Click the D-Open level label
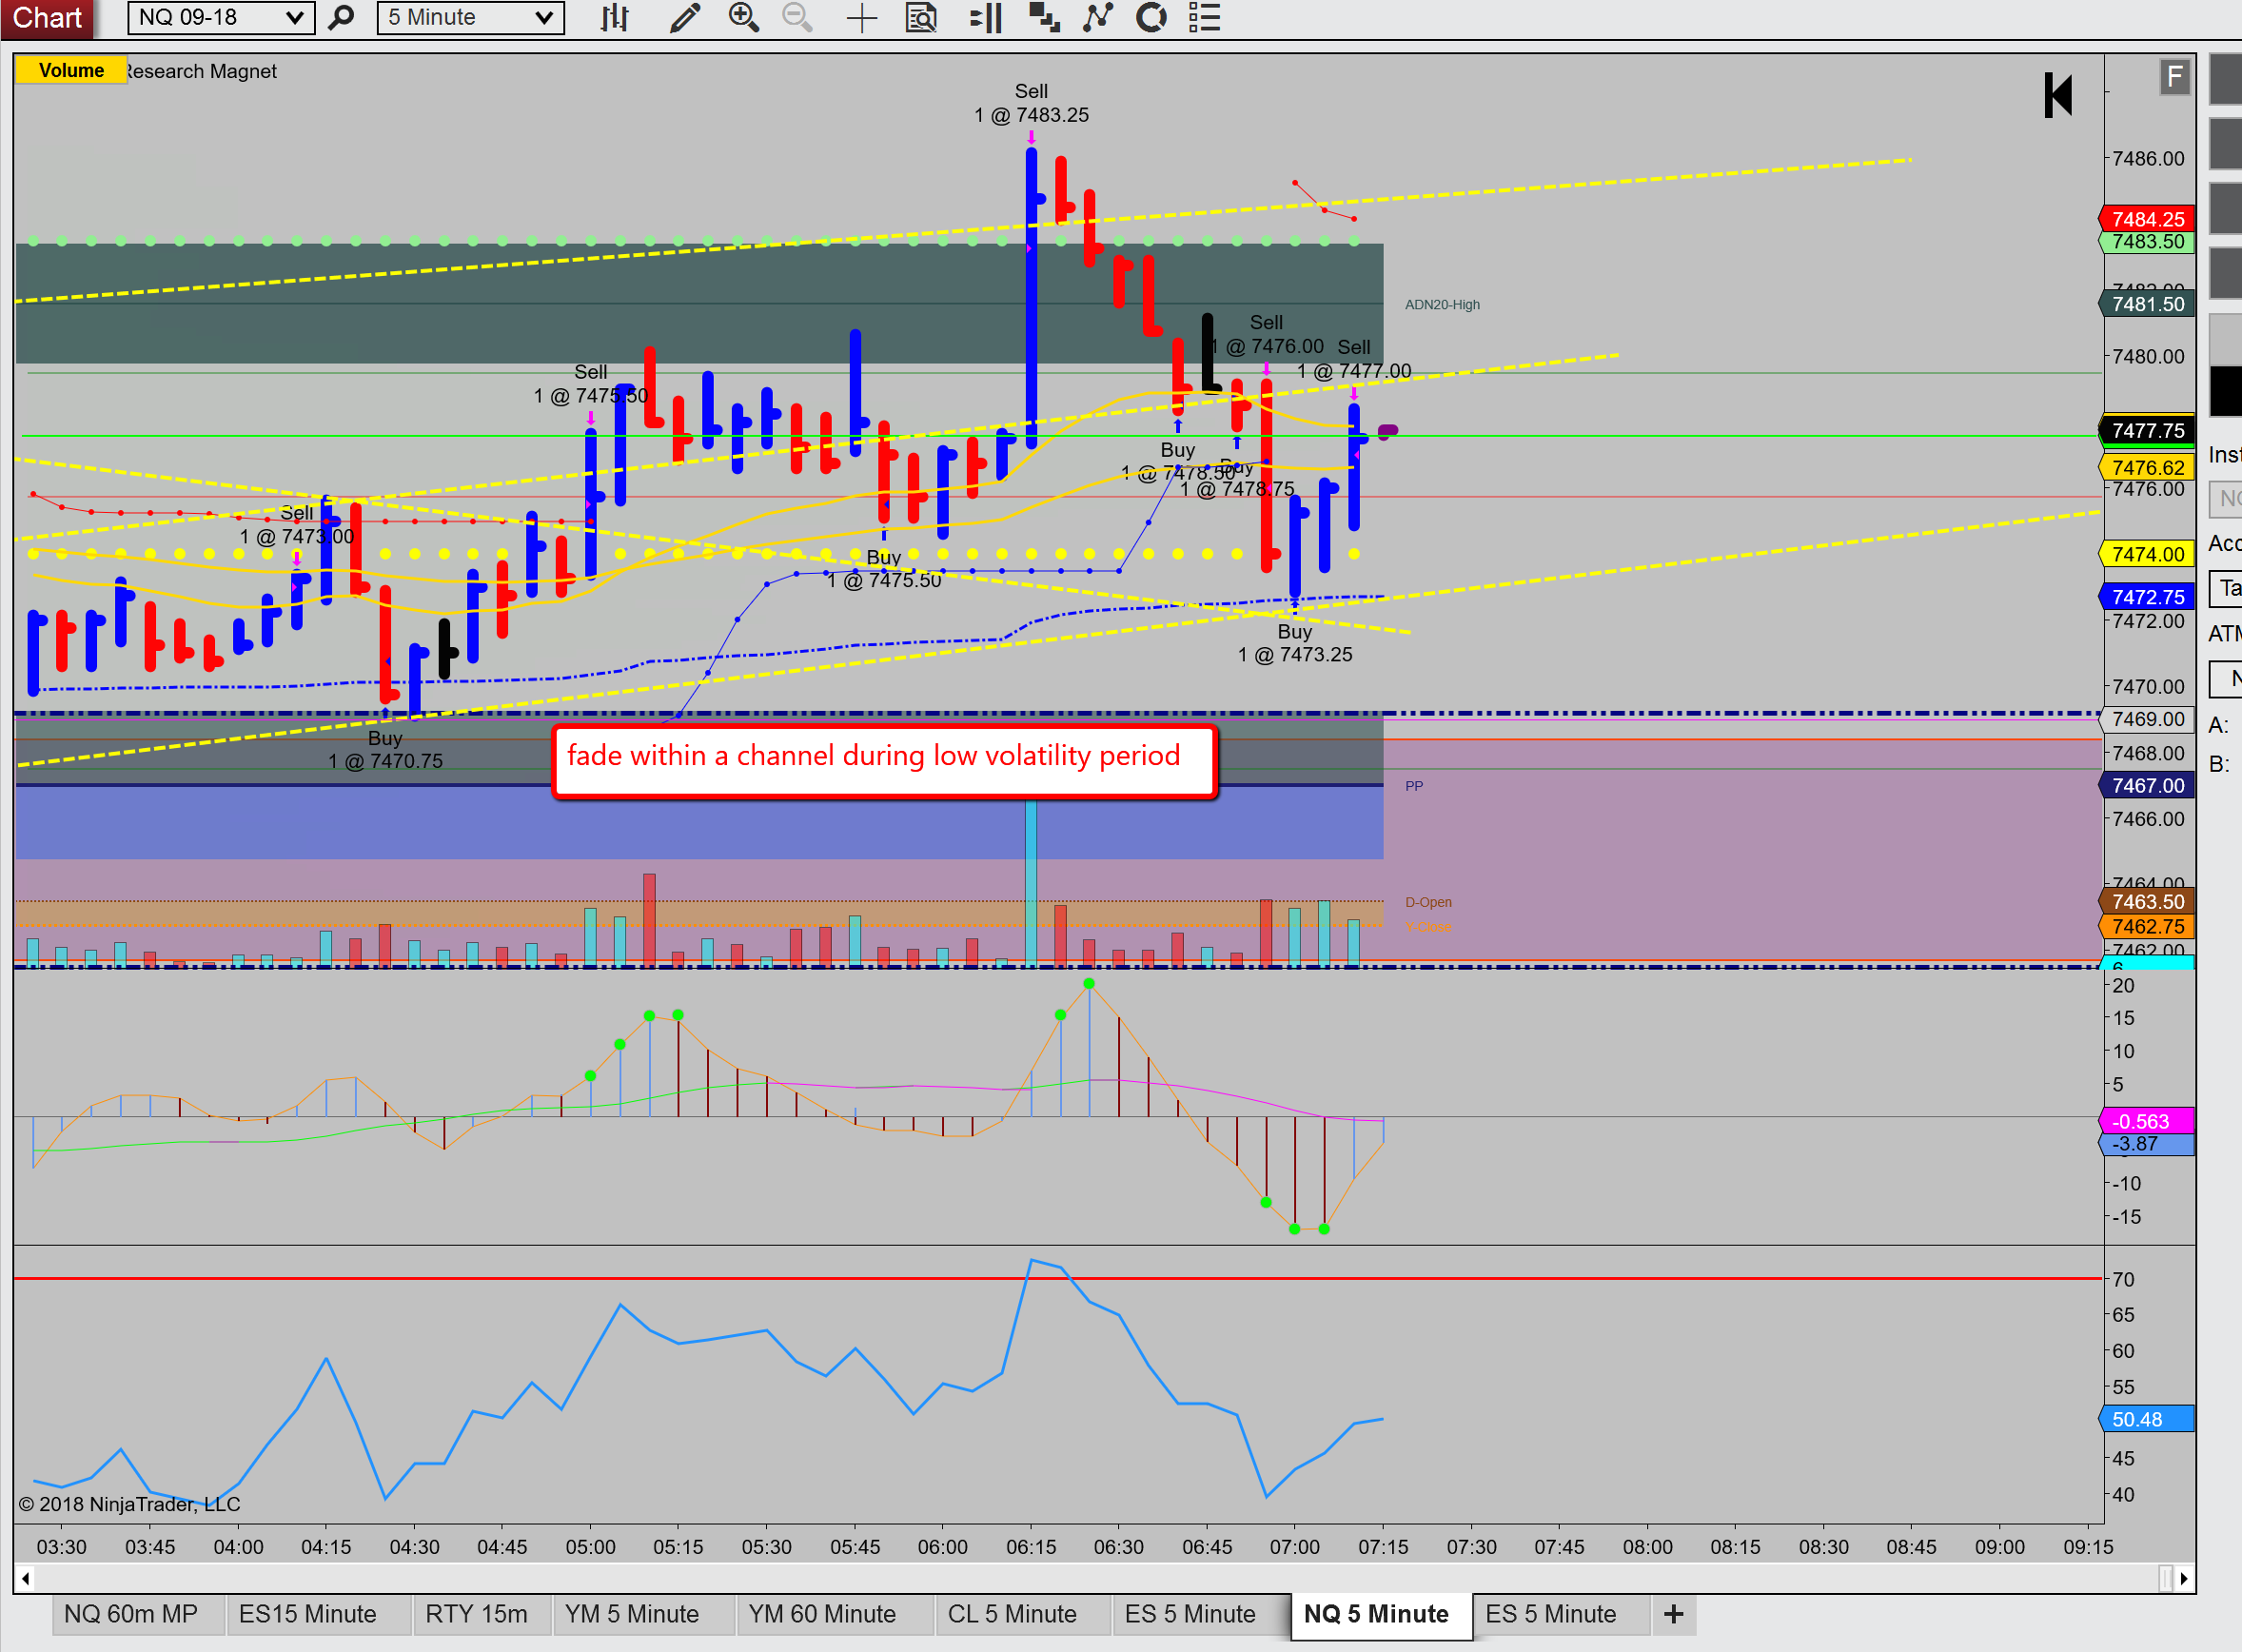 pos(1428,902)
